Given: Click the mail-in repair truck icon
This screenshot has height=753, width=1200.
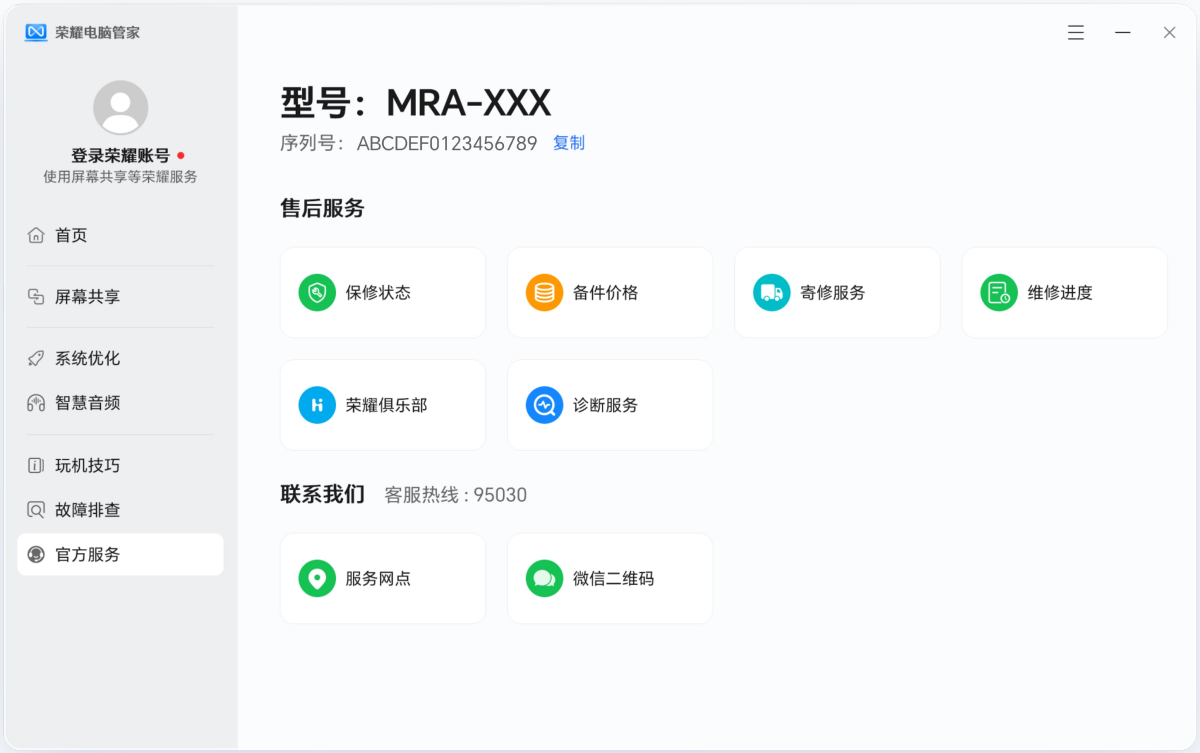Looking at the screenshot, I should pyautogui.click(x=771, y=293).
